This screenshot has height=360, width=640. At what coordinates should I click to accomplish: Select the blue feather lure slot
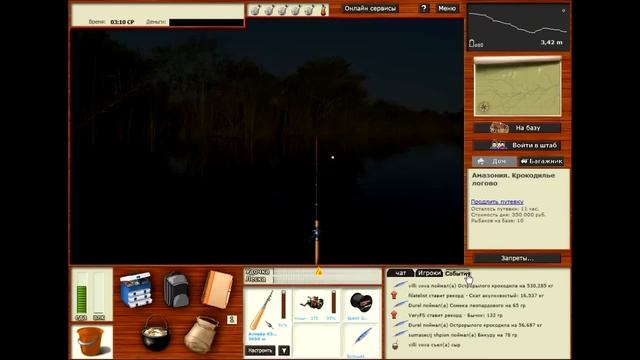(x=362, y=338)
